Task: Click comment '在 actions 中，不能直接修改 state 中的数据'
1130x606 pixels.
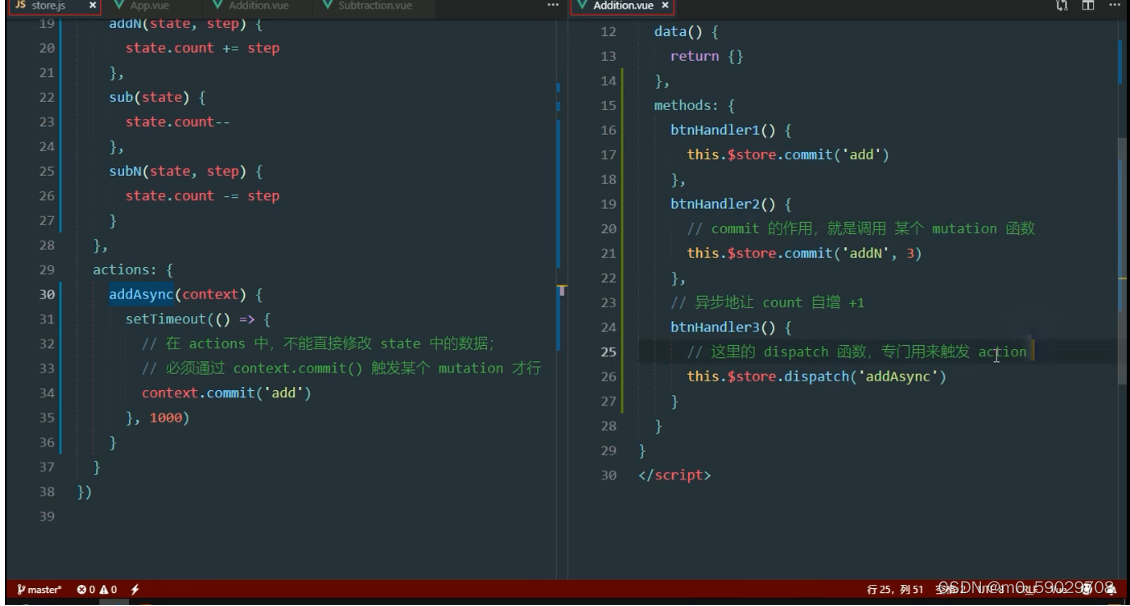Action: click(x=329, y=344)
